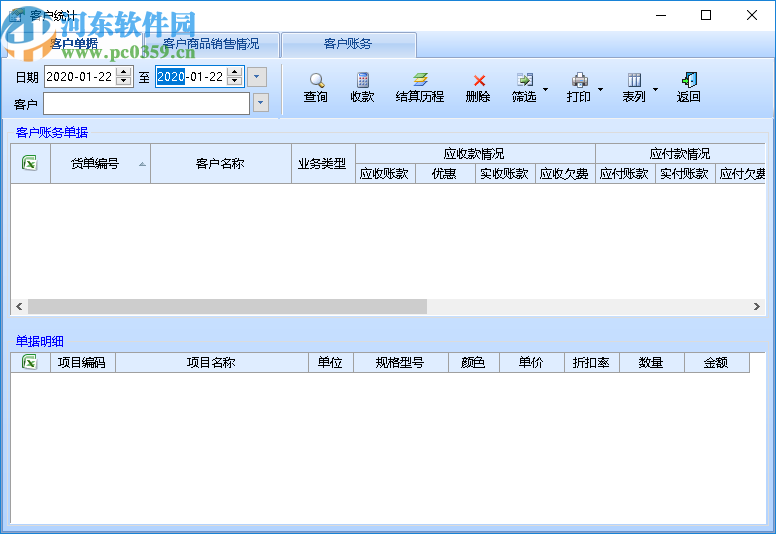Screen dimensions: 776x534
Task: Click the 打印 printer icon
Action: tap(580, 80)
